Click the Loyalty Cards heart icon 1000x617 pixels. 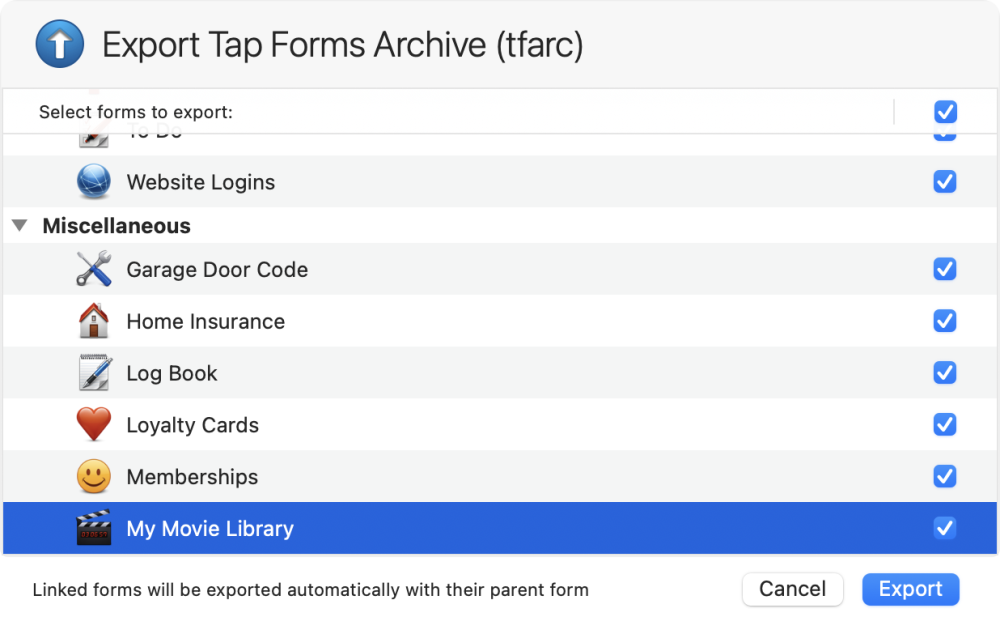(x=94, y=425)
